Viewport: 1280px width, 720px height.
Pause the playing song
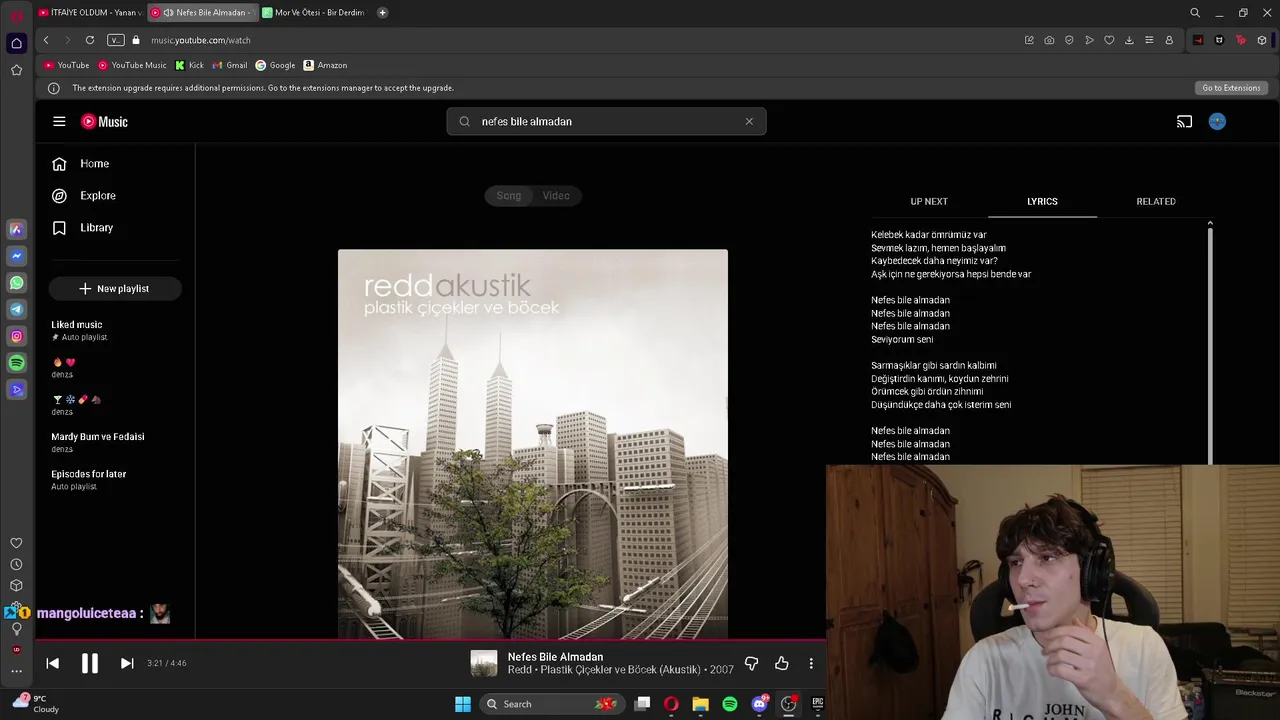(x=89, y=663)
